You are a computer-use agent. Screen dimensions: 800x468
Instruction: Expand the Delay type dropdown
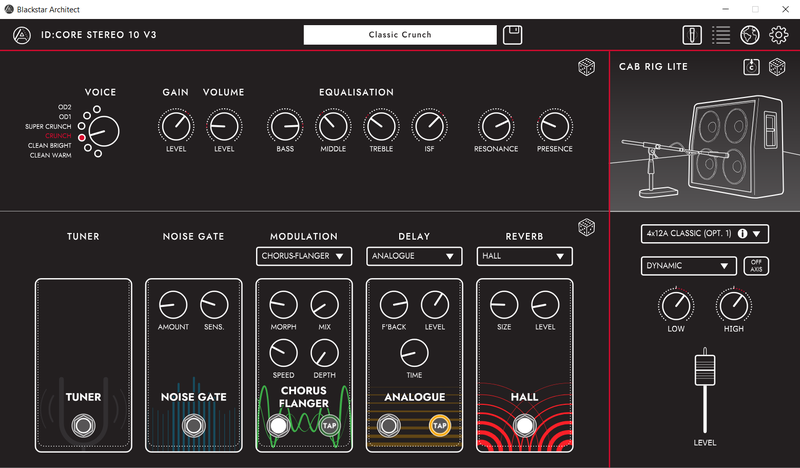point(414,256)
